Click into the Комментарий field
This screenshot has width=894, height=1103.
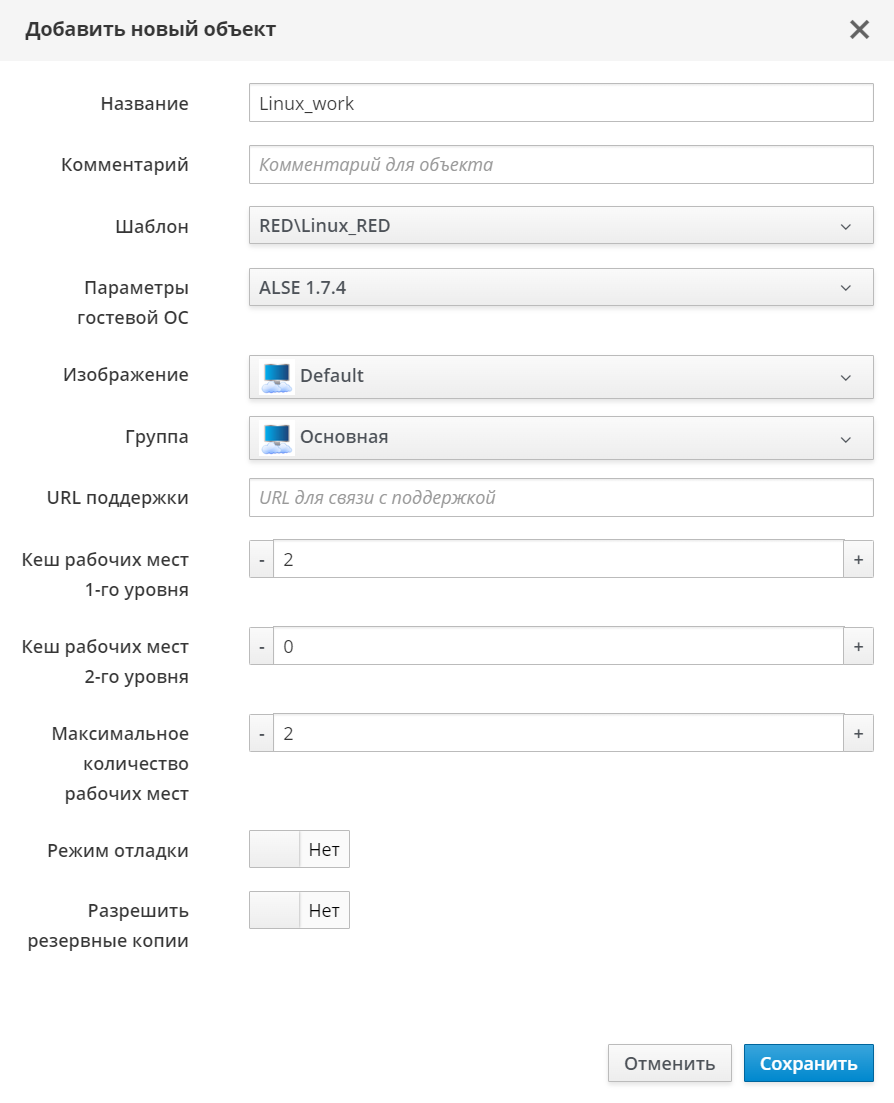pyautogui.click(x=561, y=164)
